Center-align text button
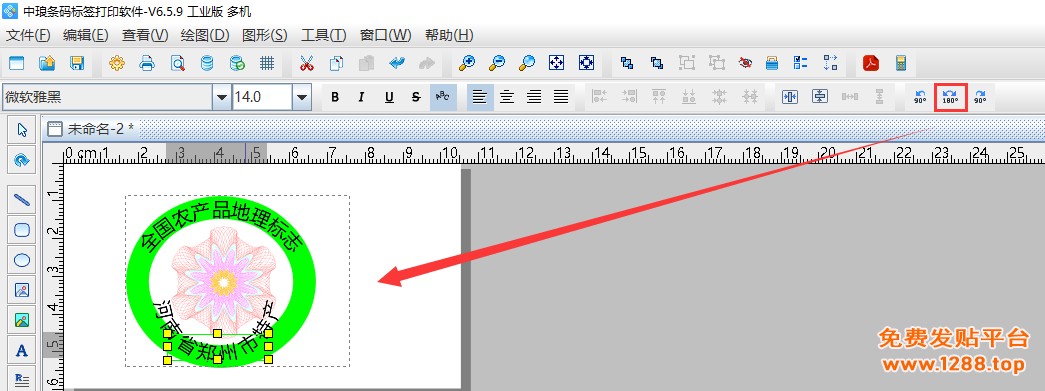Image resolution: width=1045 pixels, height=391 pixels. (507, 97)
